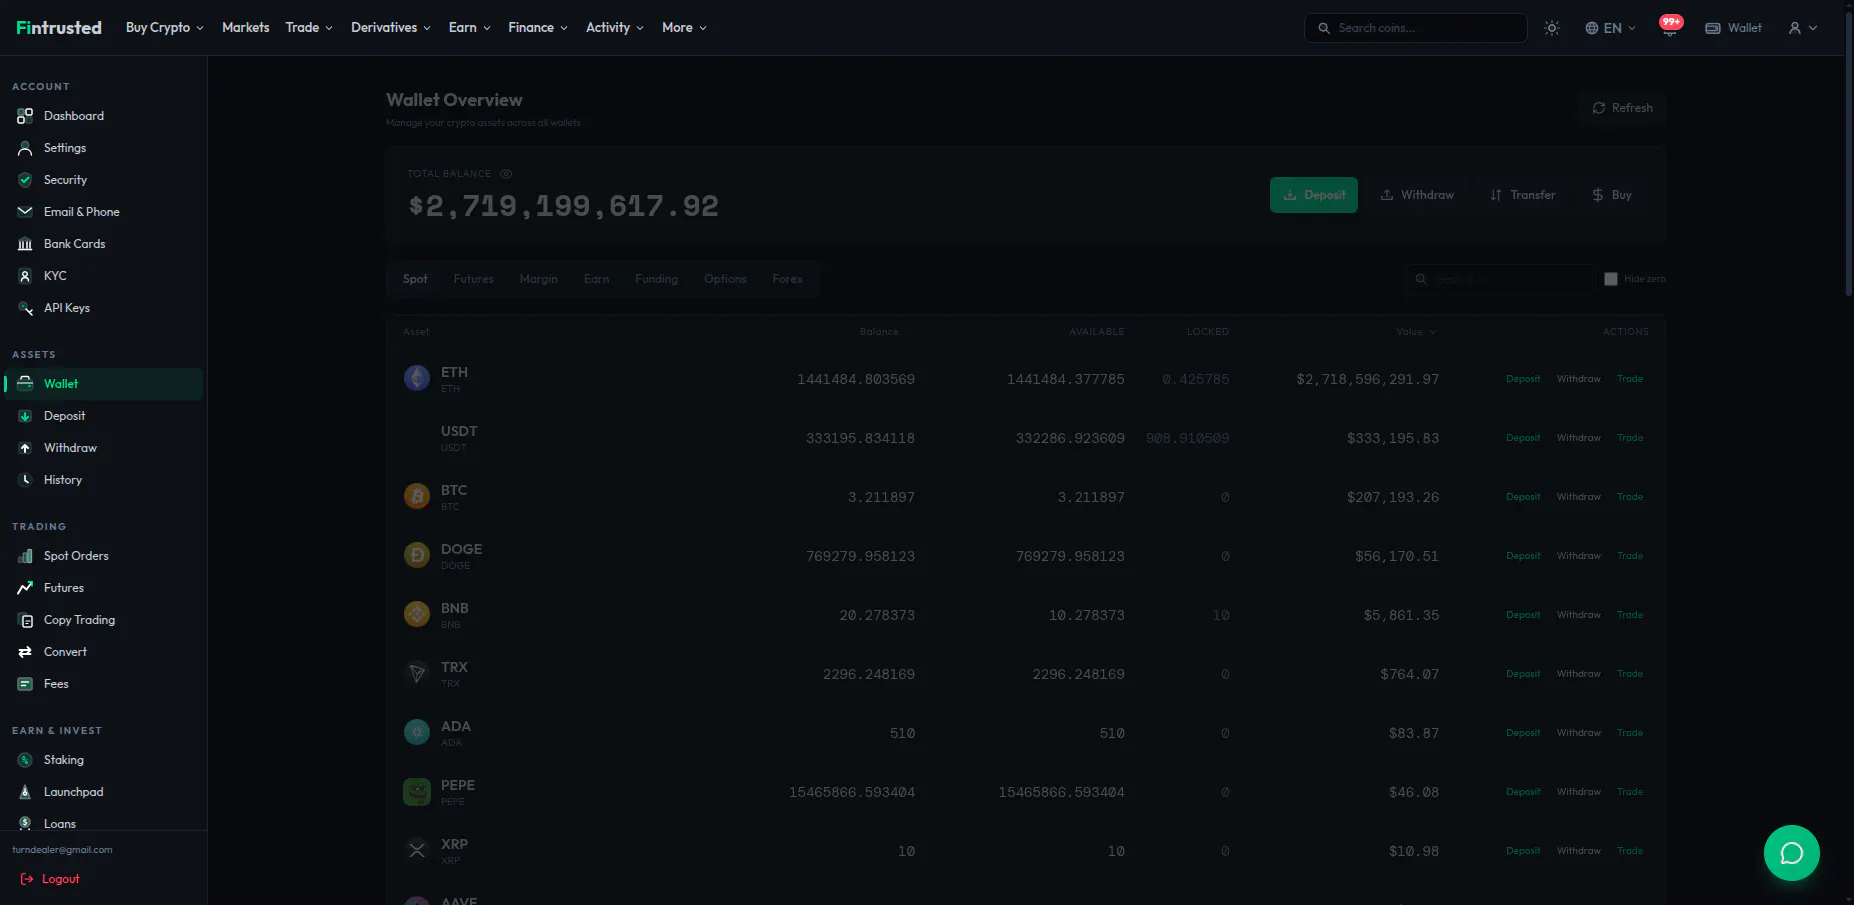Click Trade link in the ETH row
This screenshot has height=905, width=1854.
point(1630,379)
